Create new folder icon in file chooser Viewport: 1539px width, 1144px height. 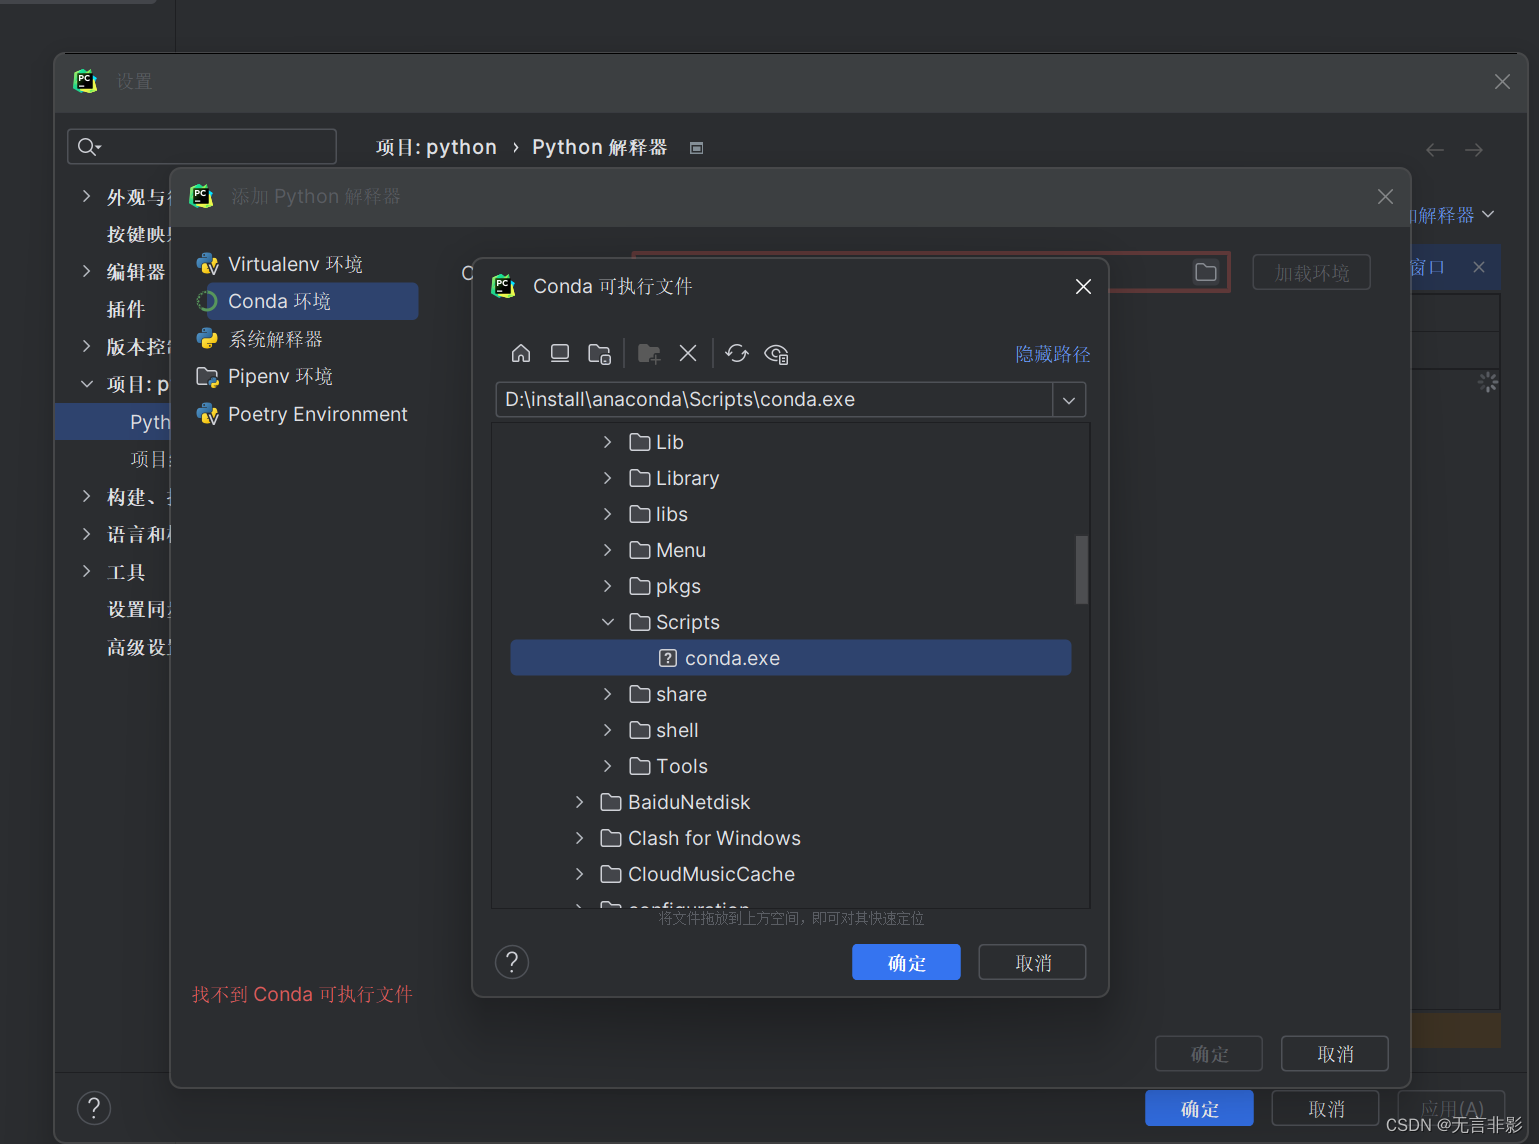click(x=649, y=353)
